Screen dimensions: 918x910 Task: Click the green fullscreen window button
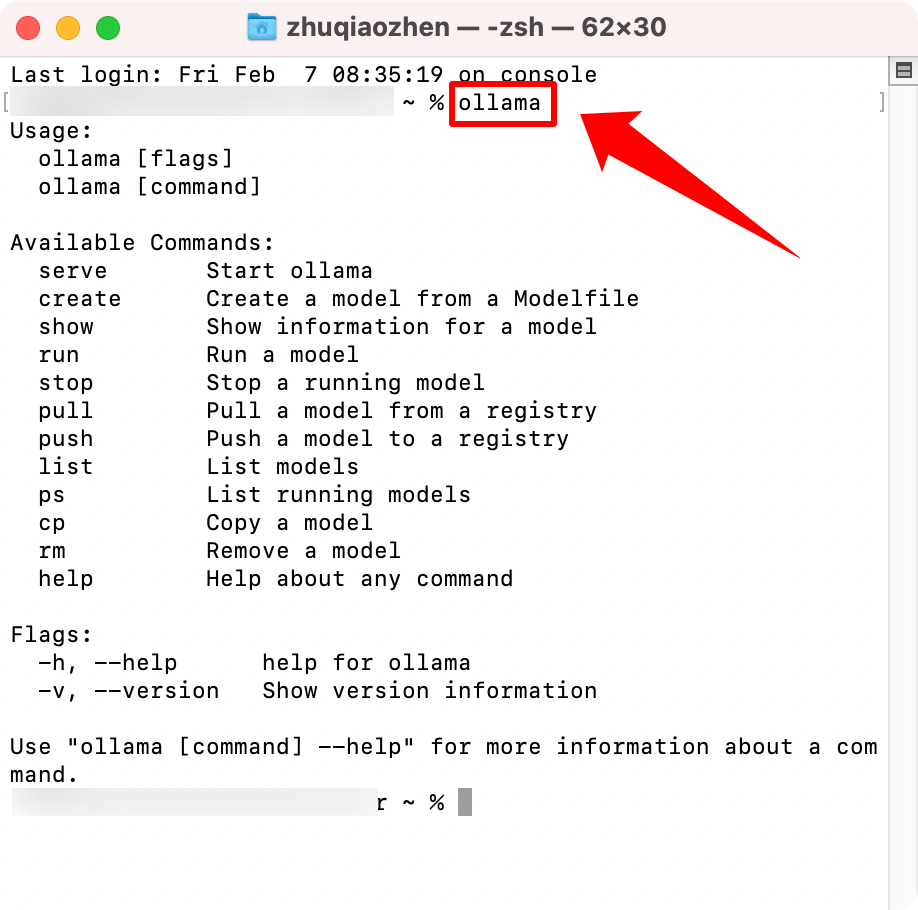click(108, 28)
